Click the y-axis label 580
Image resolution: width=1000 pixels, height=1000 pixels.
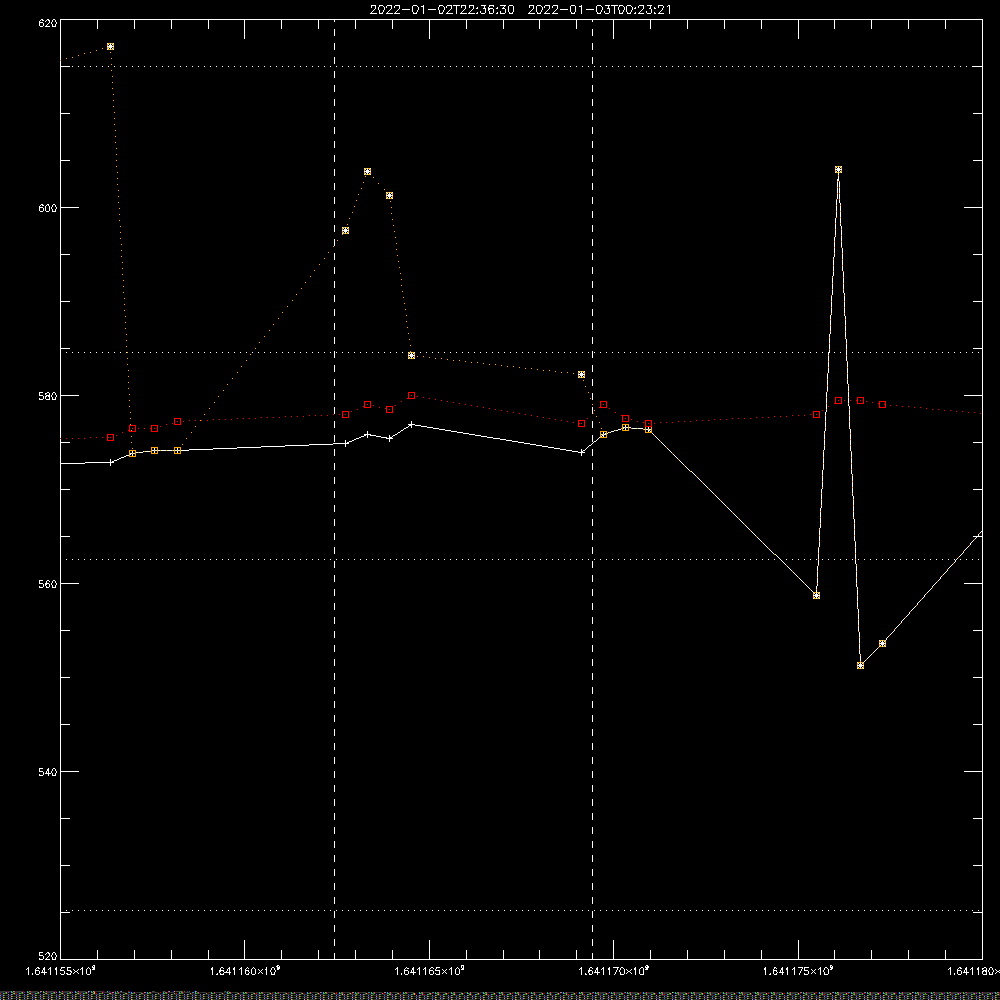coord(48,395)
